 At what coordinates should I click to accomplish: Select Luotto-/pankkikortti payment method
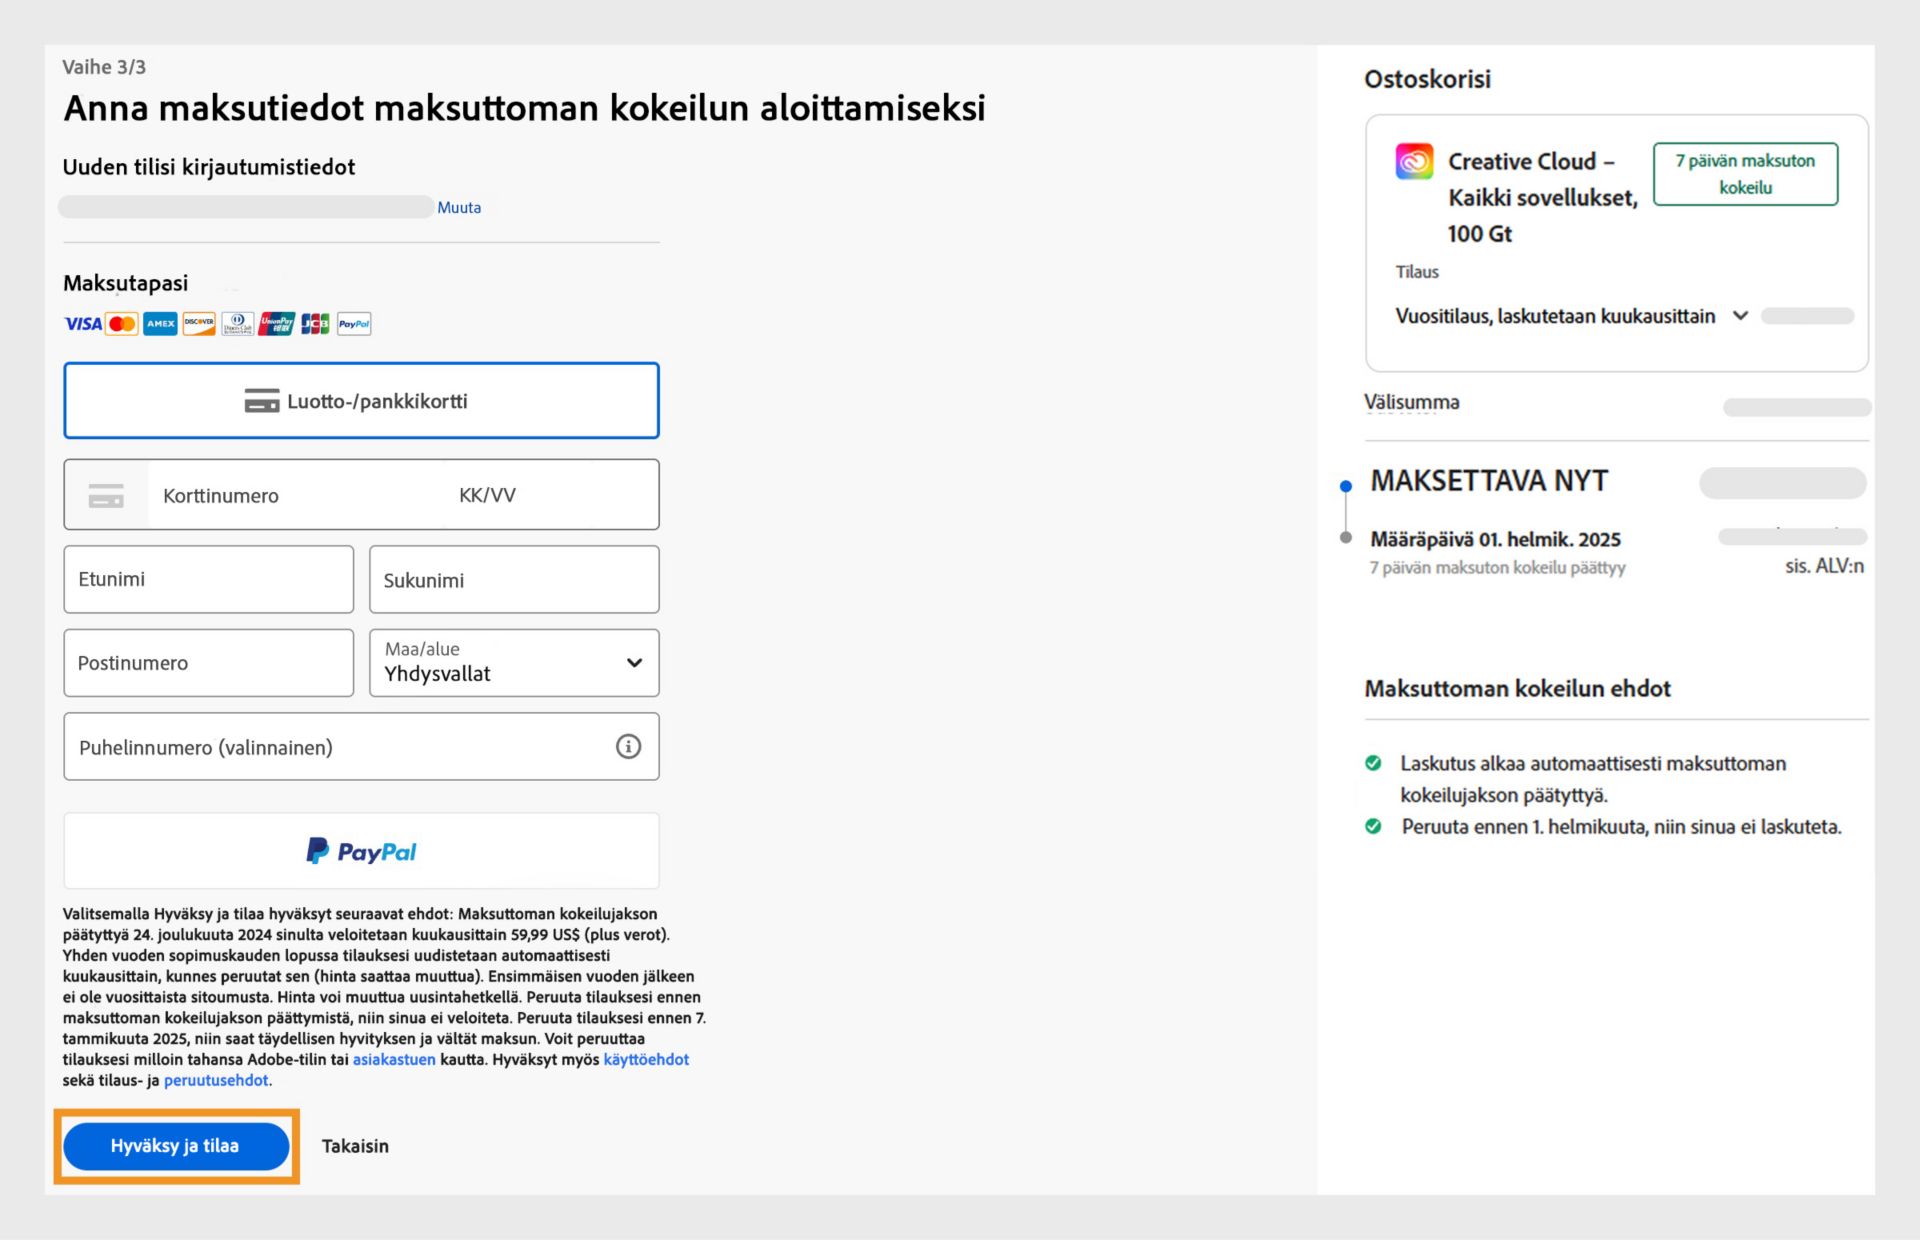click(361, 401)
